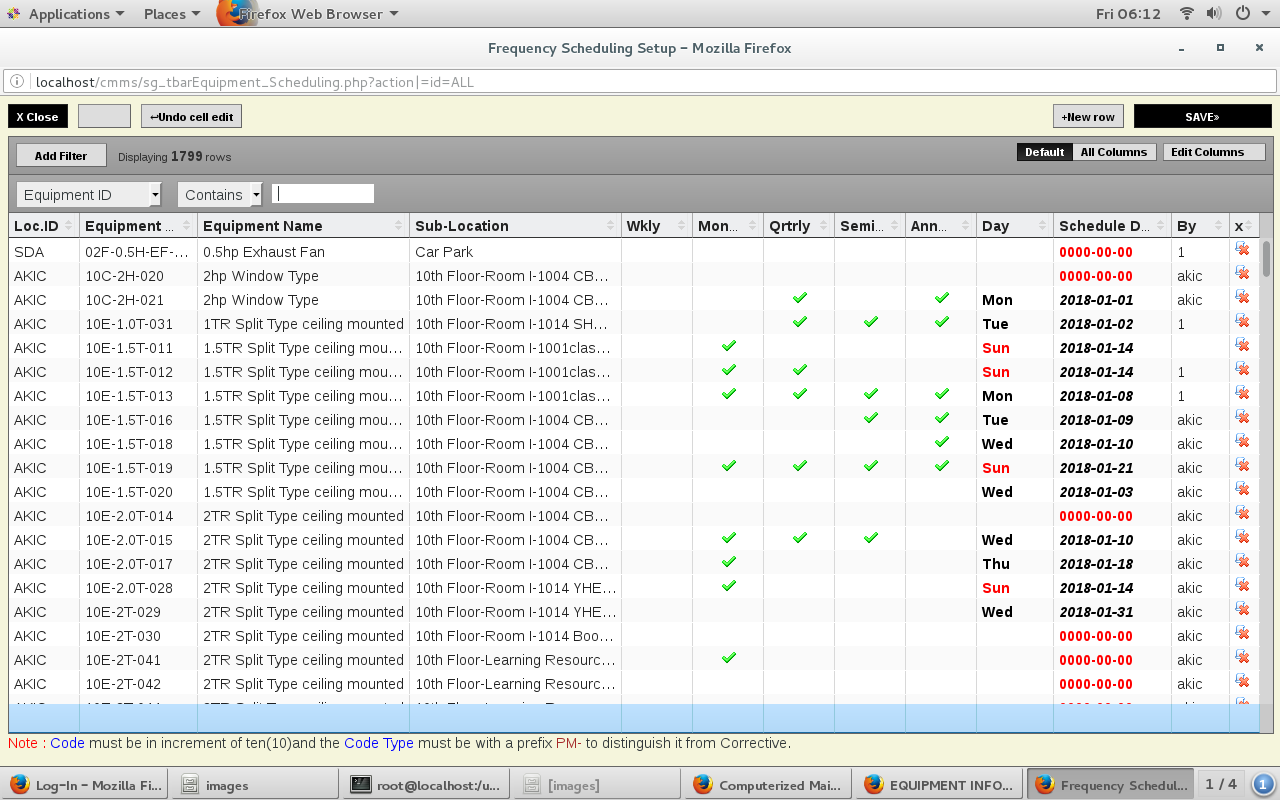
Task: Click delete icon for 10E-1.5T-013 row
Action: click(x=1242, y=394)
